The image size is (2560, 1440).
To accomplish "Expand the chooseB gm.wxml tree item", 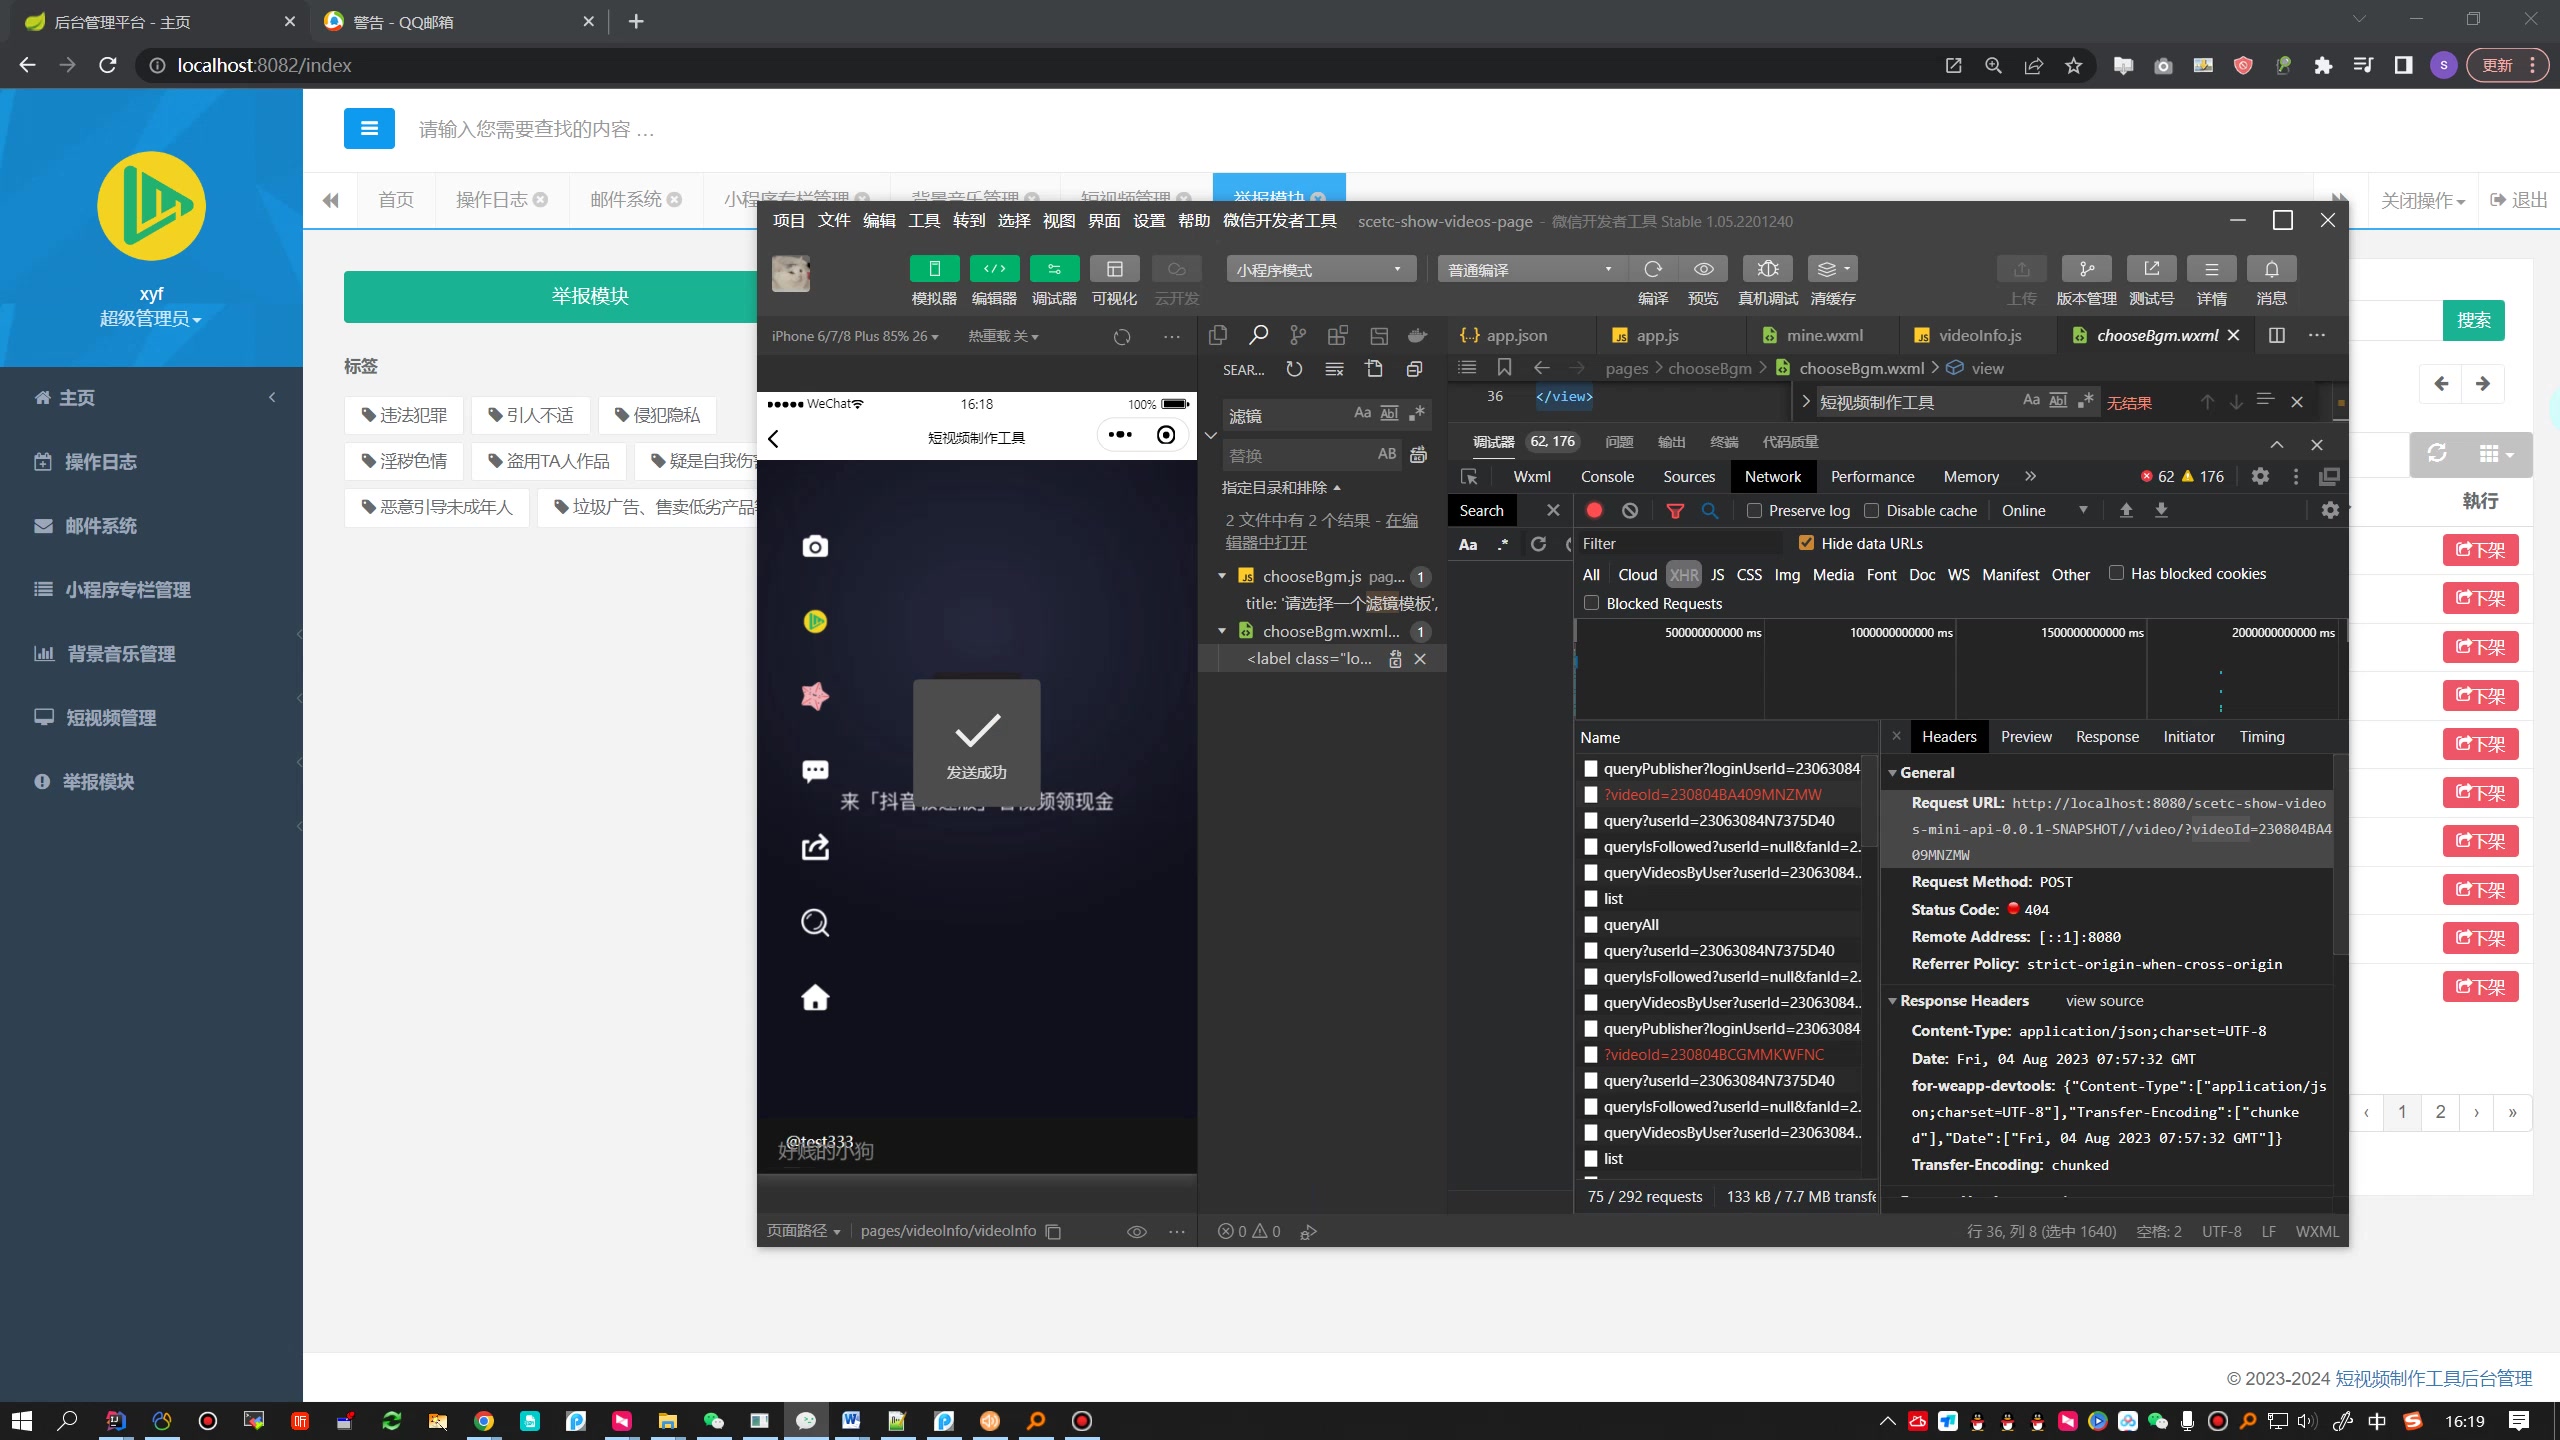I will click(x=1222, y=629).
